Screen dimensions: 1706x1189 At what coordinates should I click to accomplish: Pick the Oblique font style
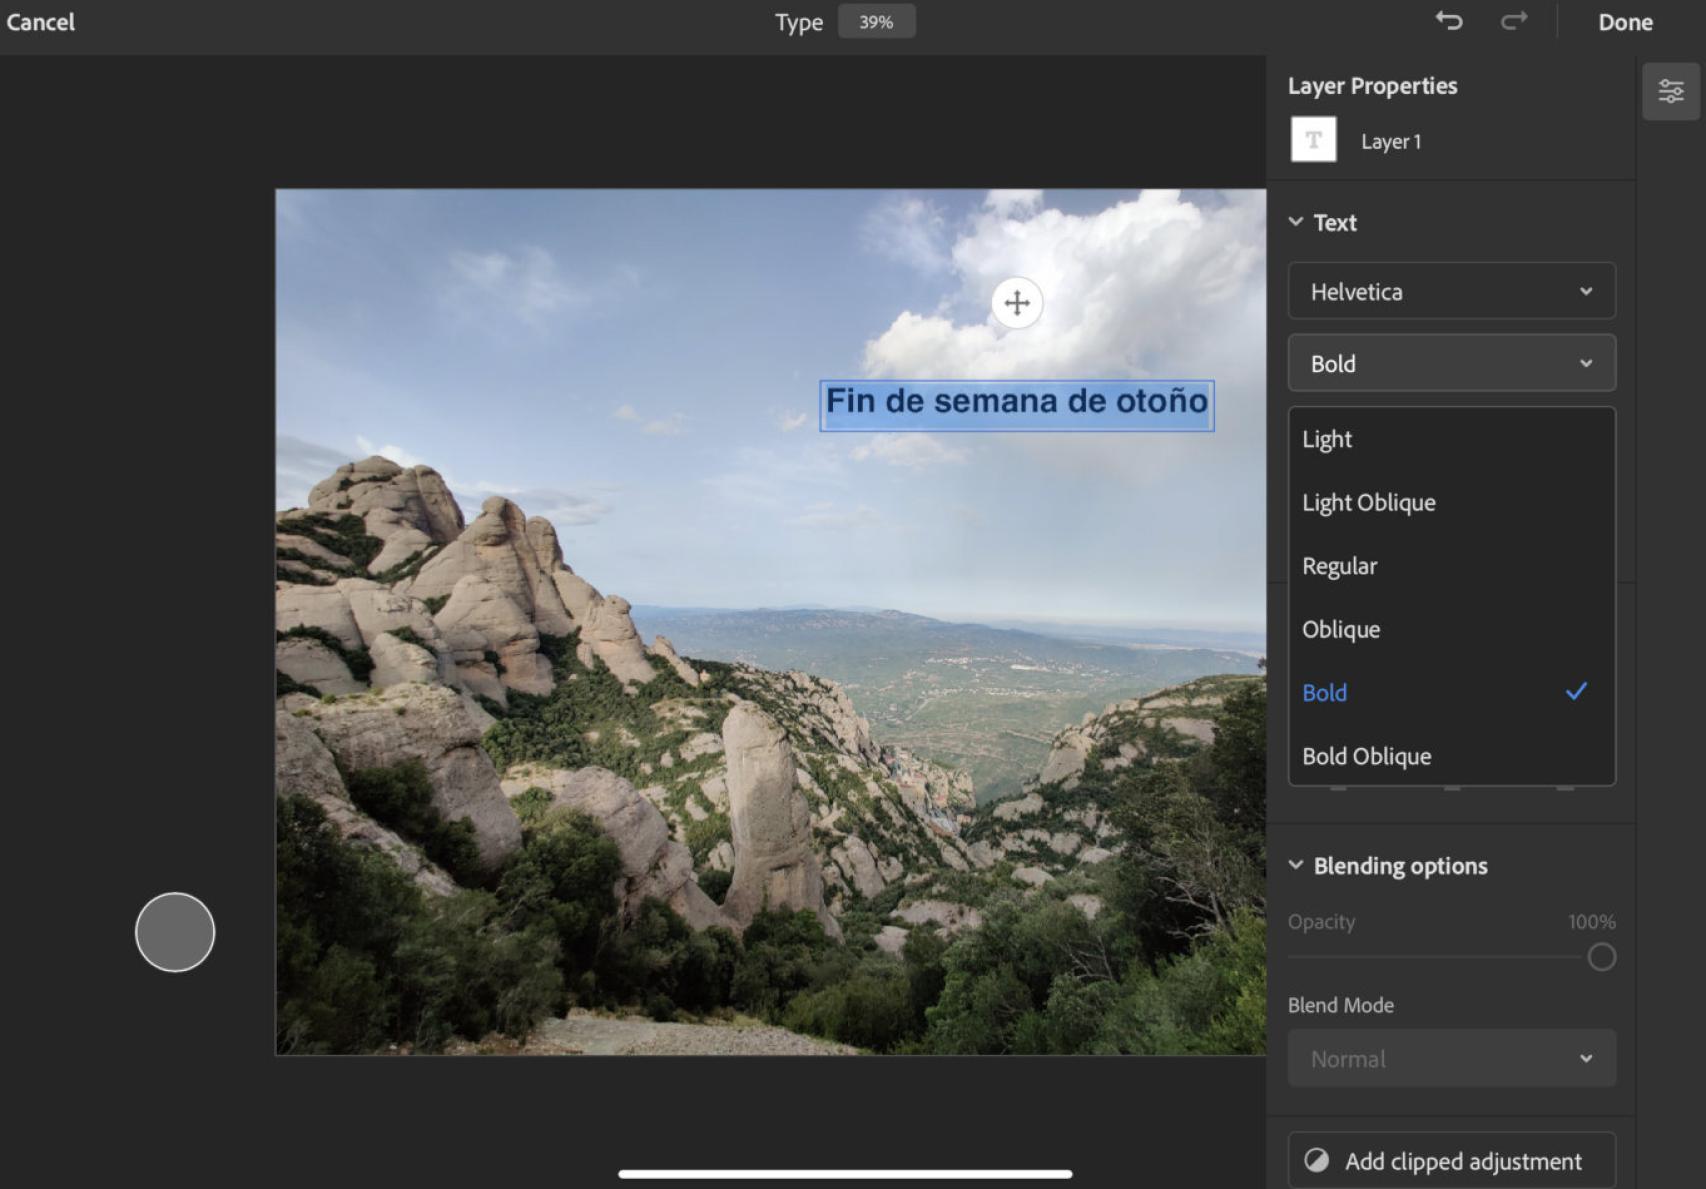click(x=1340, y=629)
